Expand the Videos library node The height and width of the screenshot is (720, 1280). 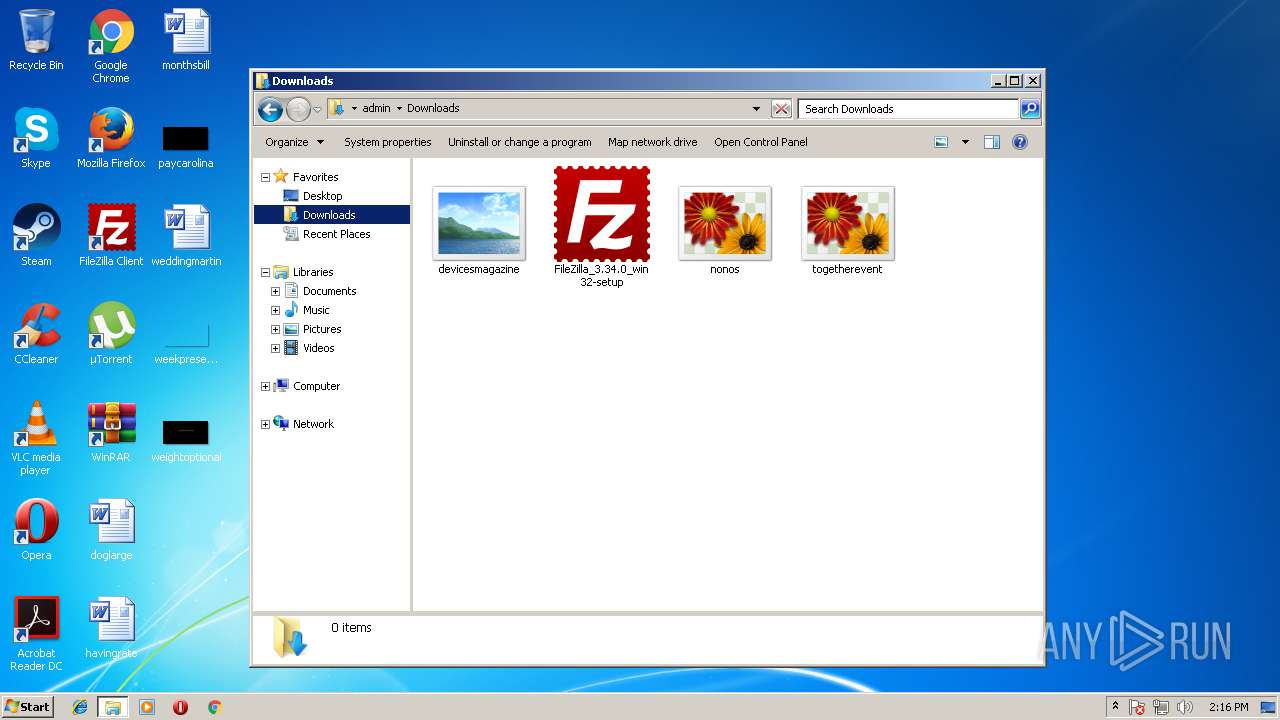[275, 348]
